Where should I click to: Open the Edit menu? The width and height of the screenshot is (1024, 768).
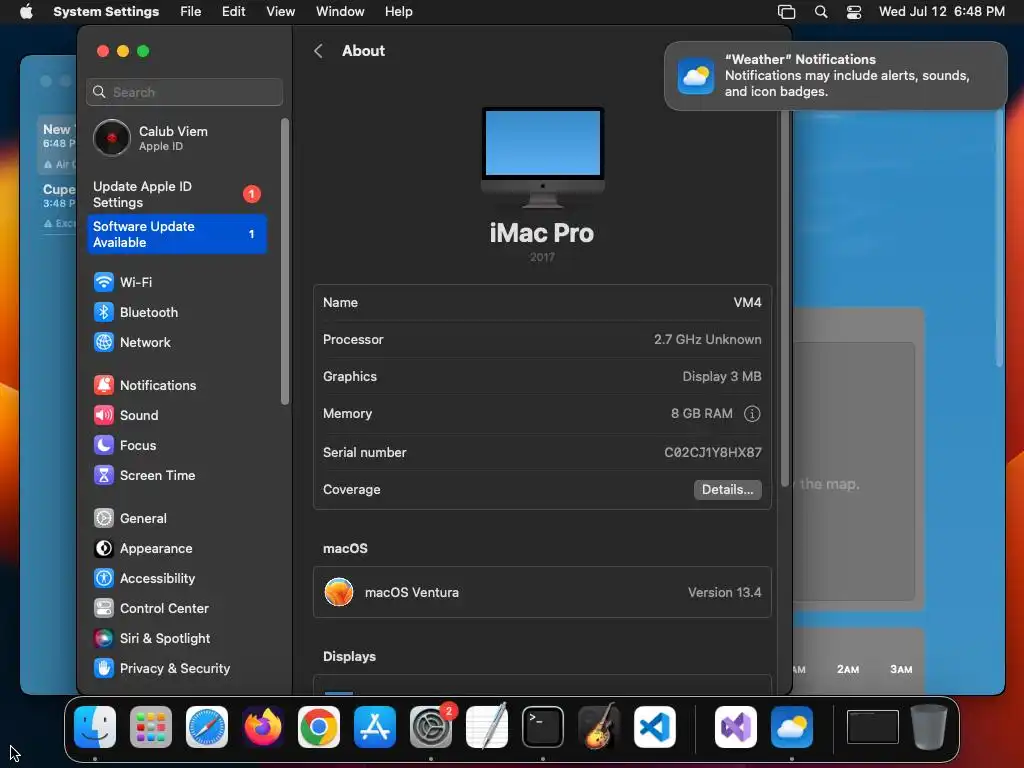233,12
